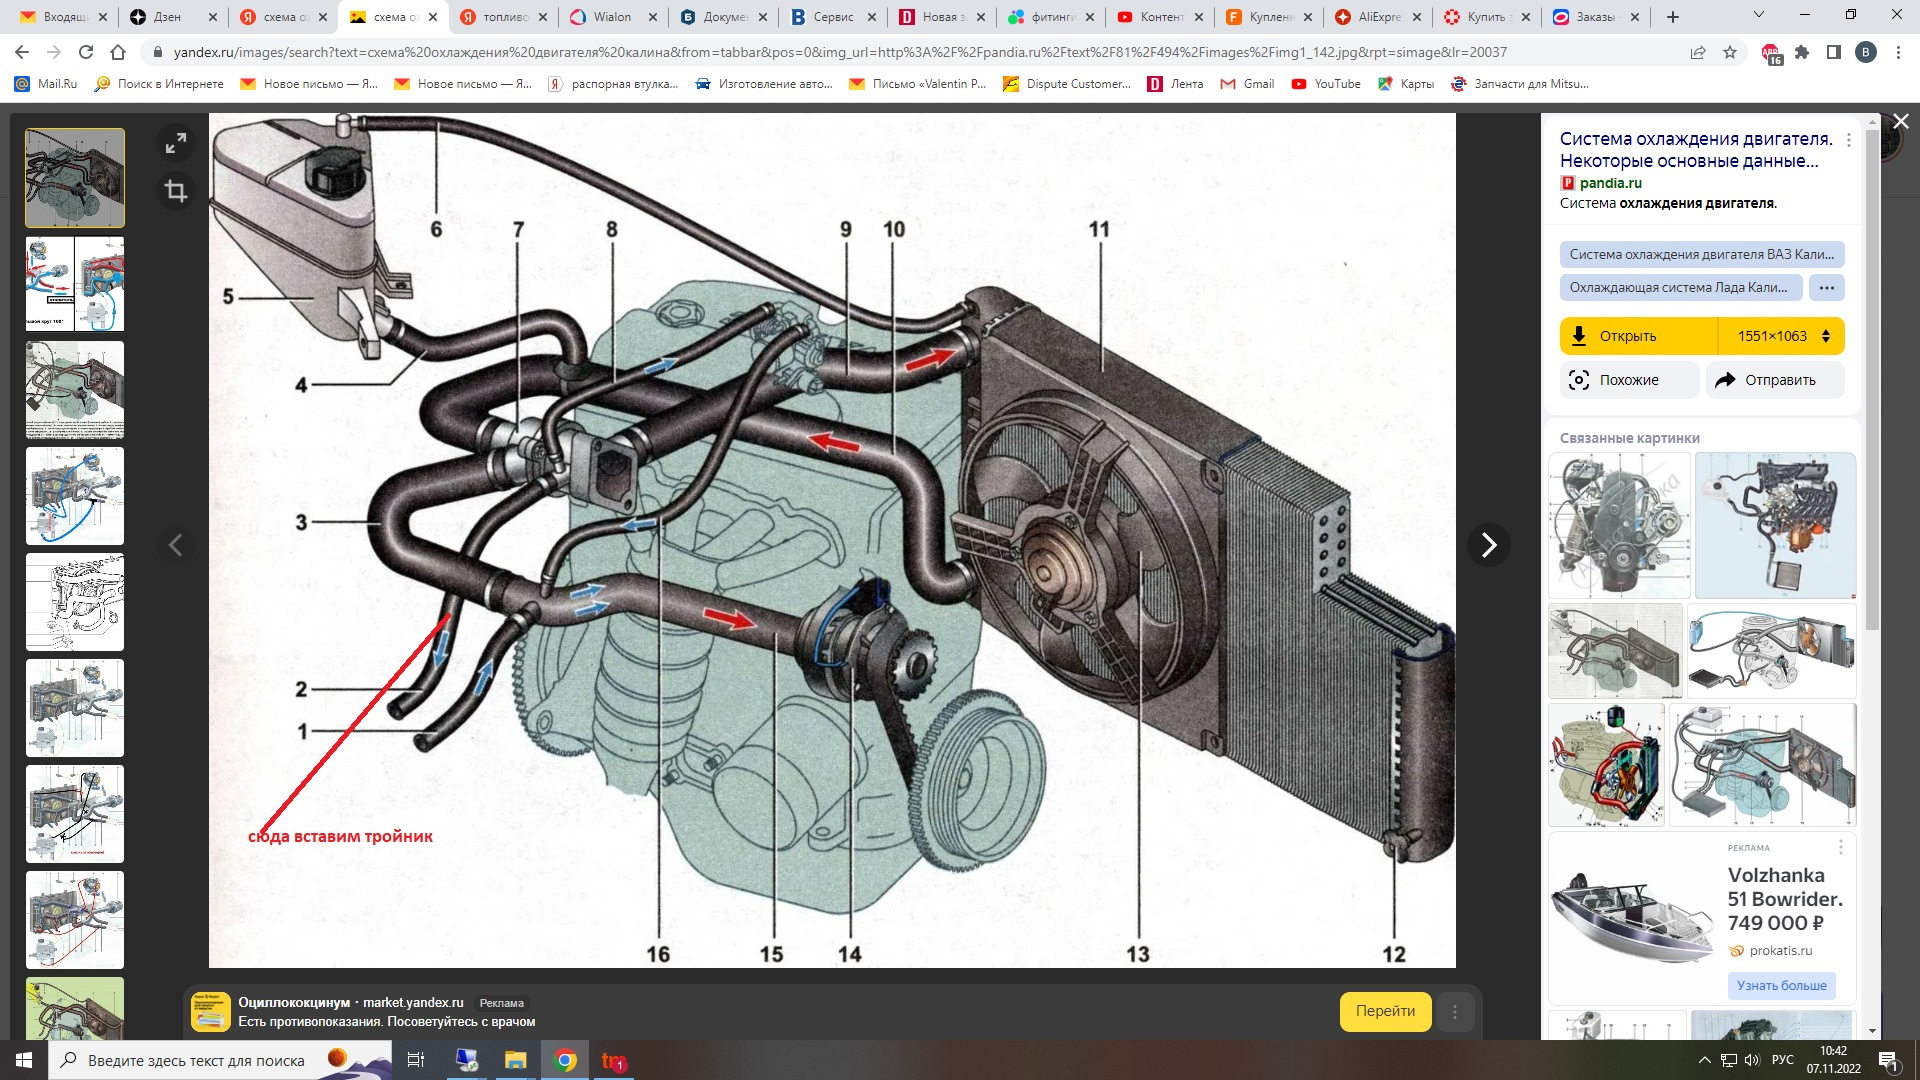The image size is (1920, 1080).
Task: Select second thumbnail in left strip
Action: click(x=75, y=284)
